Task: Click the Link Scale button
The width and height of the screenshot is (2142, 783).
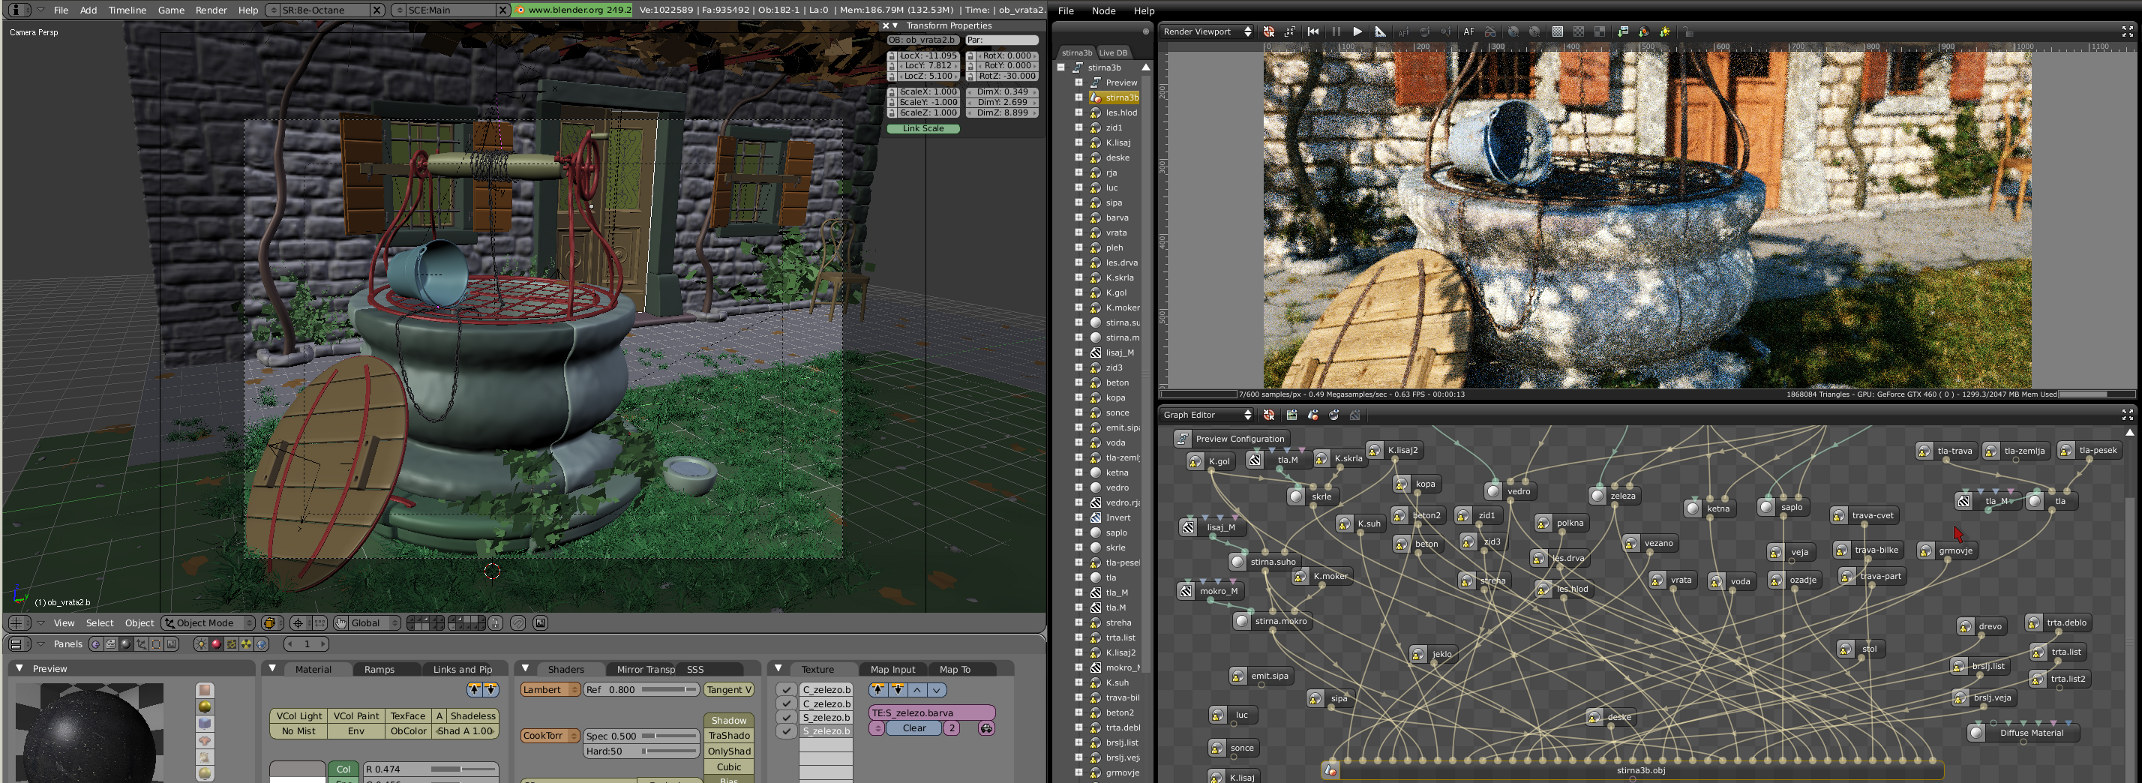Action: click(923, 128)
